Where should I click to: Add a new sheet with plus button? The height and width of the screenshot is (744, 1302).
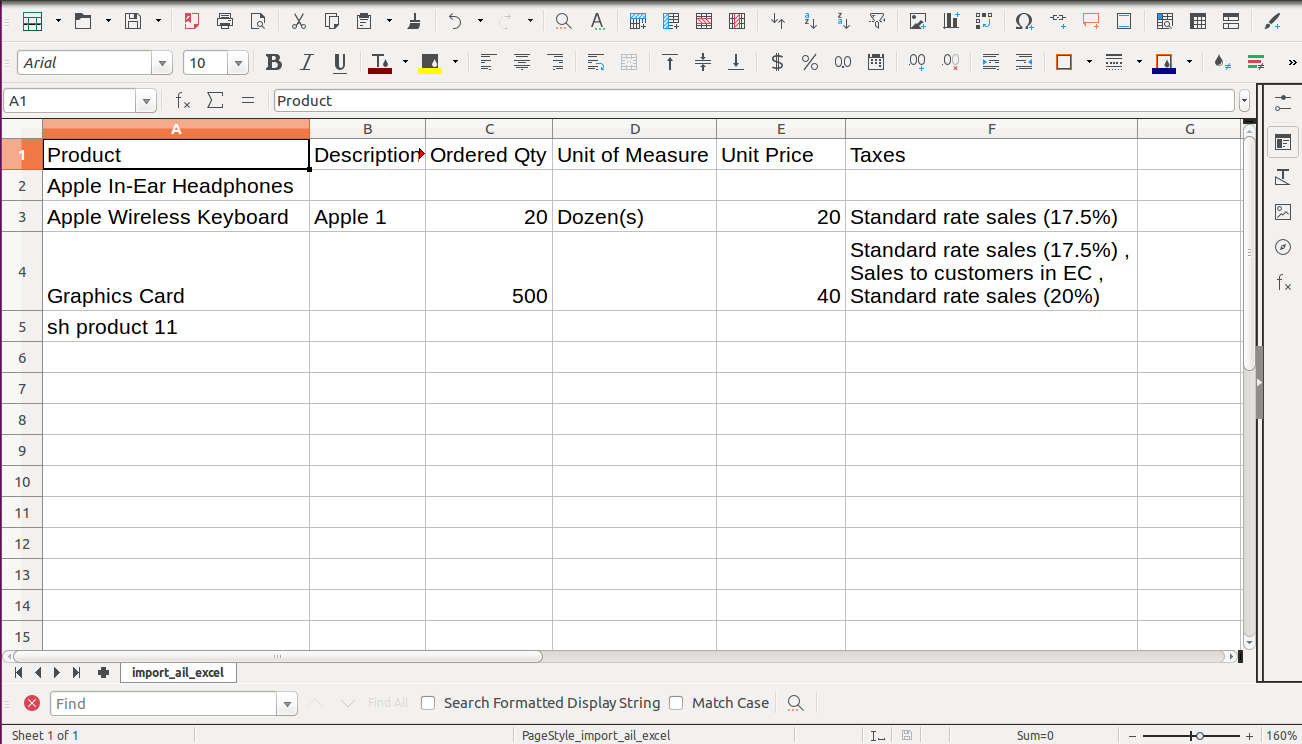103,673
